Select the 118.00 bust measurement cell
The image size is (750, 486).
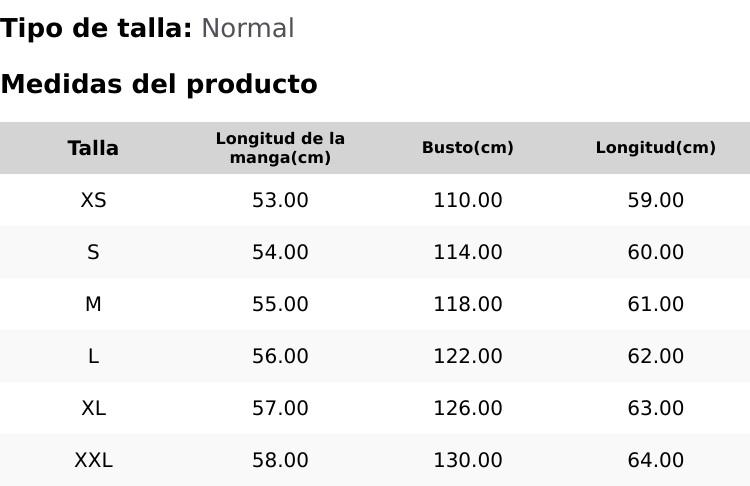[467, 305]
